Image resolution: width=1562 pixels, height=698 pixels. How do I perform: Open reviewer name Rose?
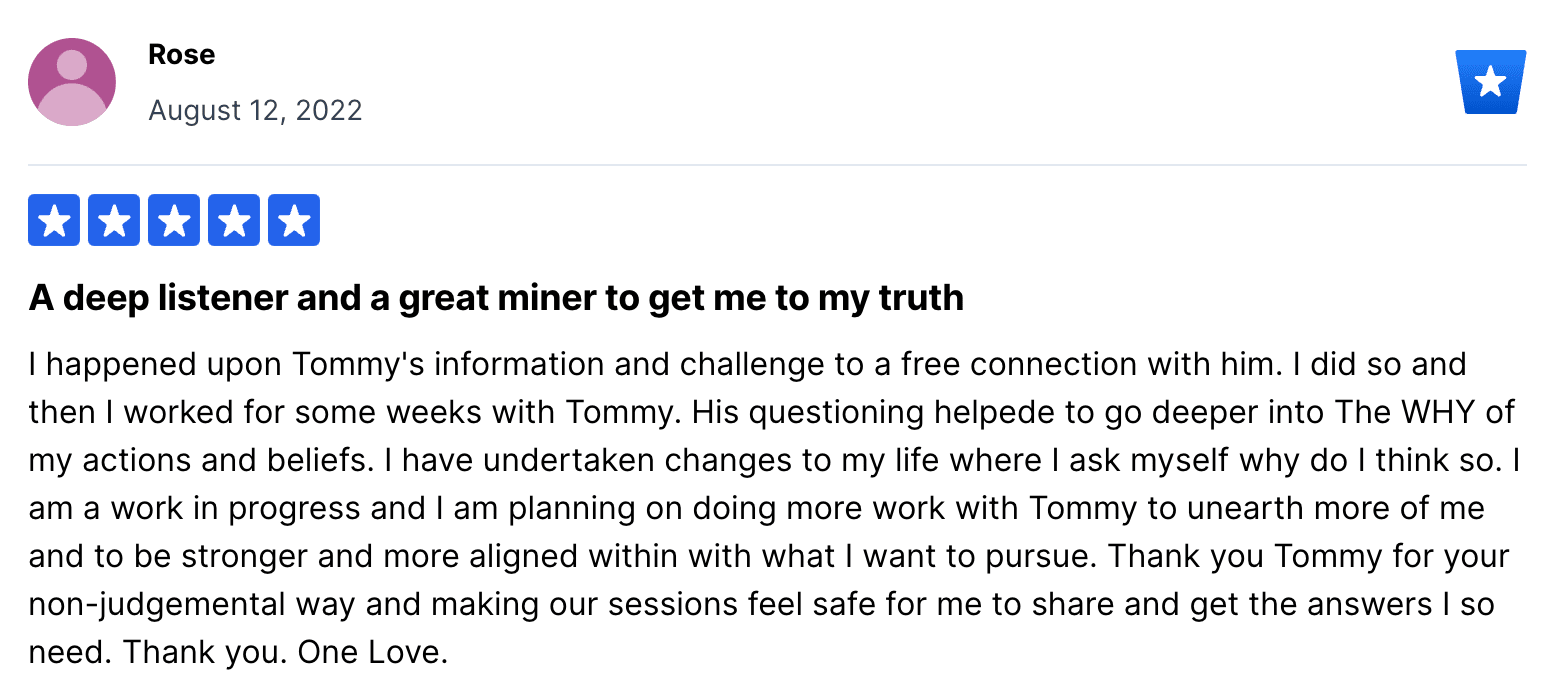click(x=181, y=54)
